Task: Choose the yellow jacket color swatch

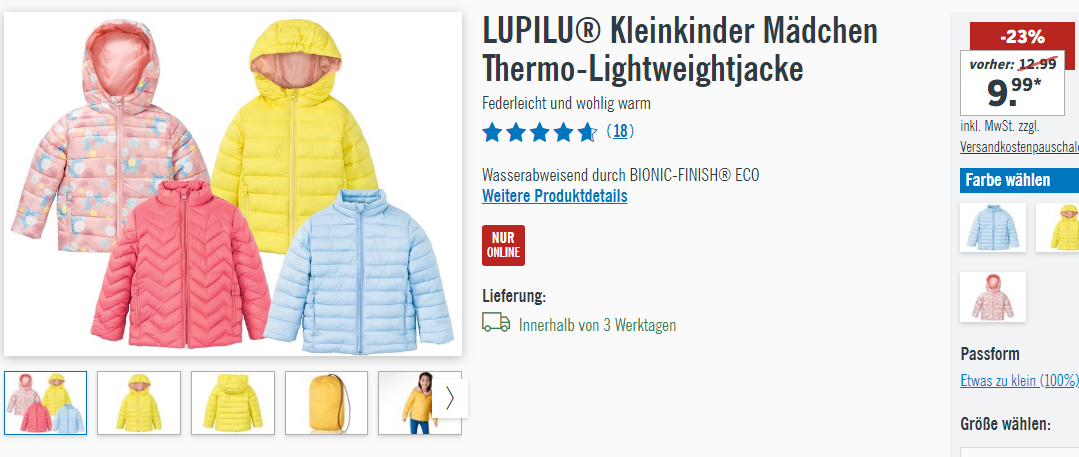Action: click(1058, 227)
